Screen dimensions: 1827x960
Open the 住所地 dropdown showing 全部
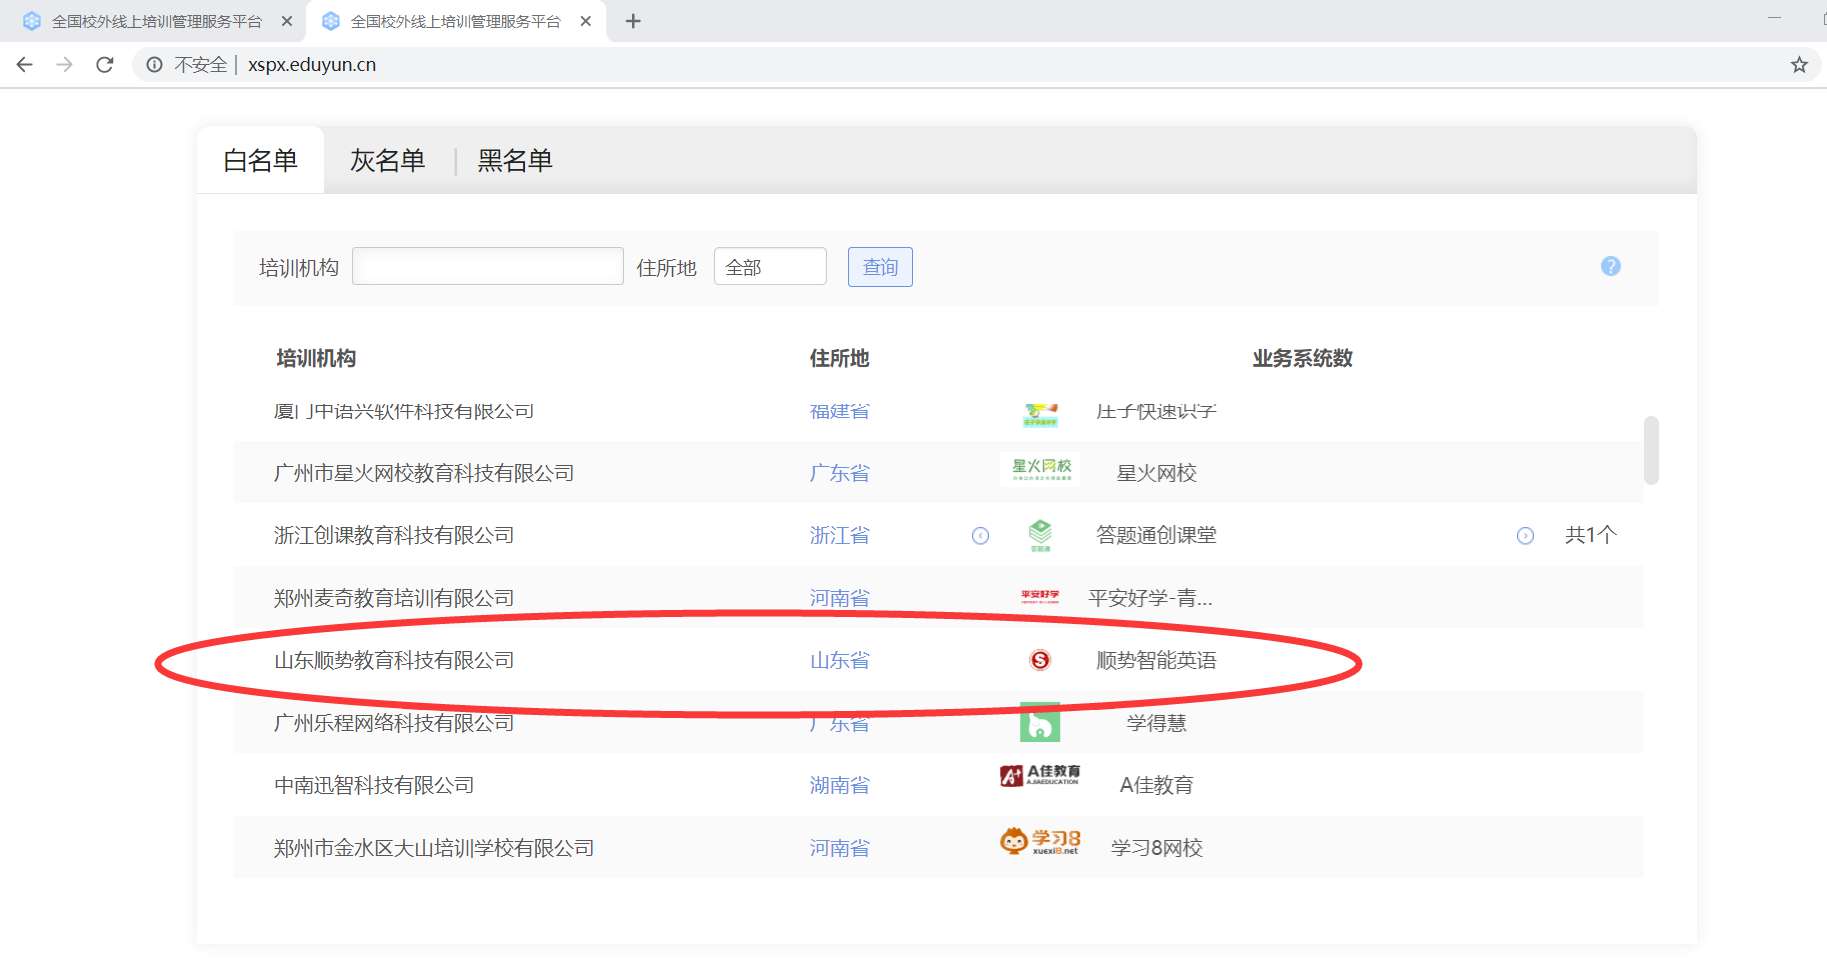[x=770, y=266]
